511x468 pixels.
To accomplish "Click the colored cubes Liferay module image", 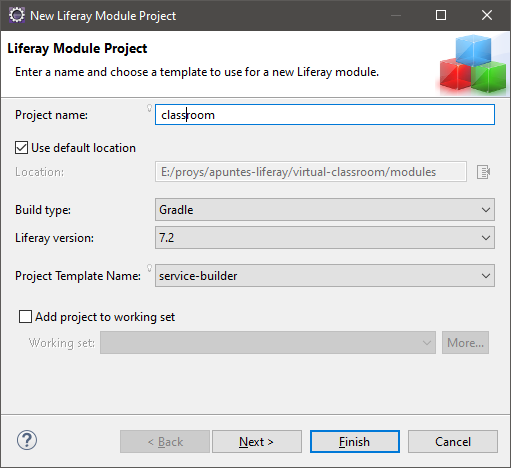I will (473, 64).
